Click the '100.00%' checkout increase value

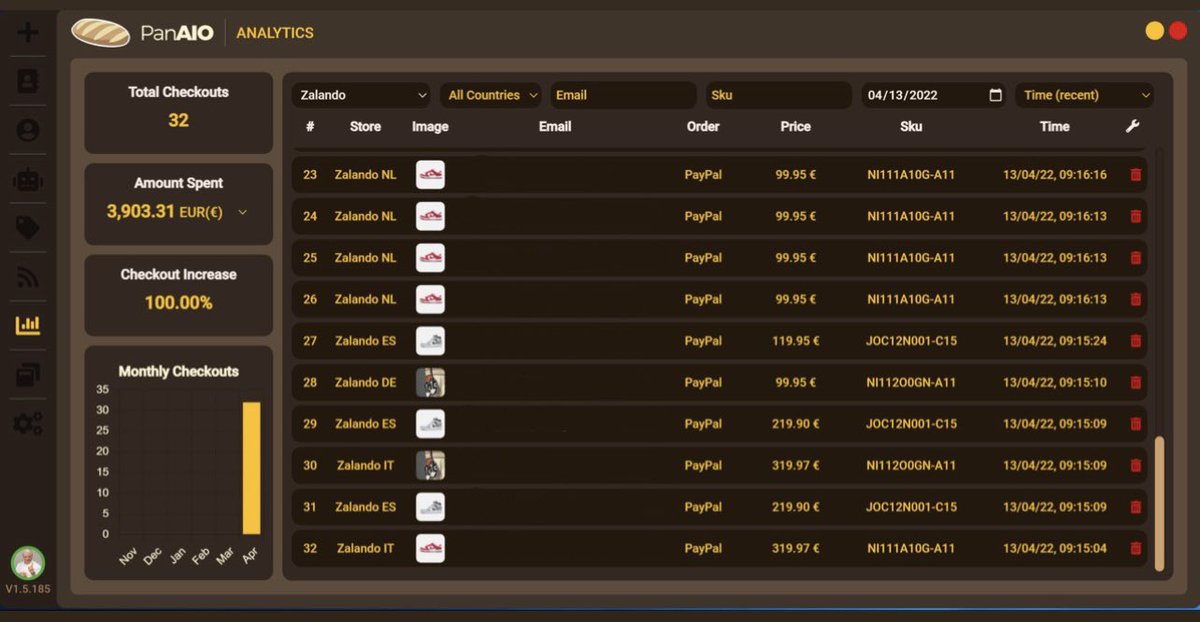(x=178, y=302)
